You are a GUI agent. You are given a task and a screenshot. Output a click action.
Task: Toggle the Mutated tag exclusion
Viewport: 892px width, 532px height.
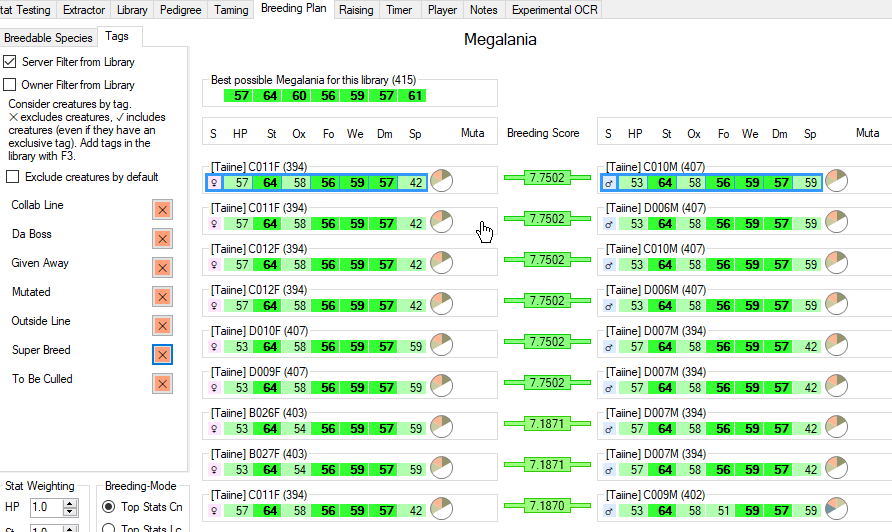(162, 296)
